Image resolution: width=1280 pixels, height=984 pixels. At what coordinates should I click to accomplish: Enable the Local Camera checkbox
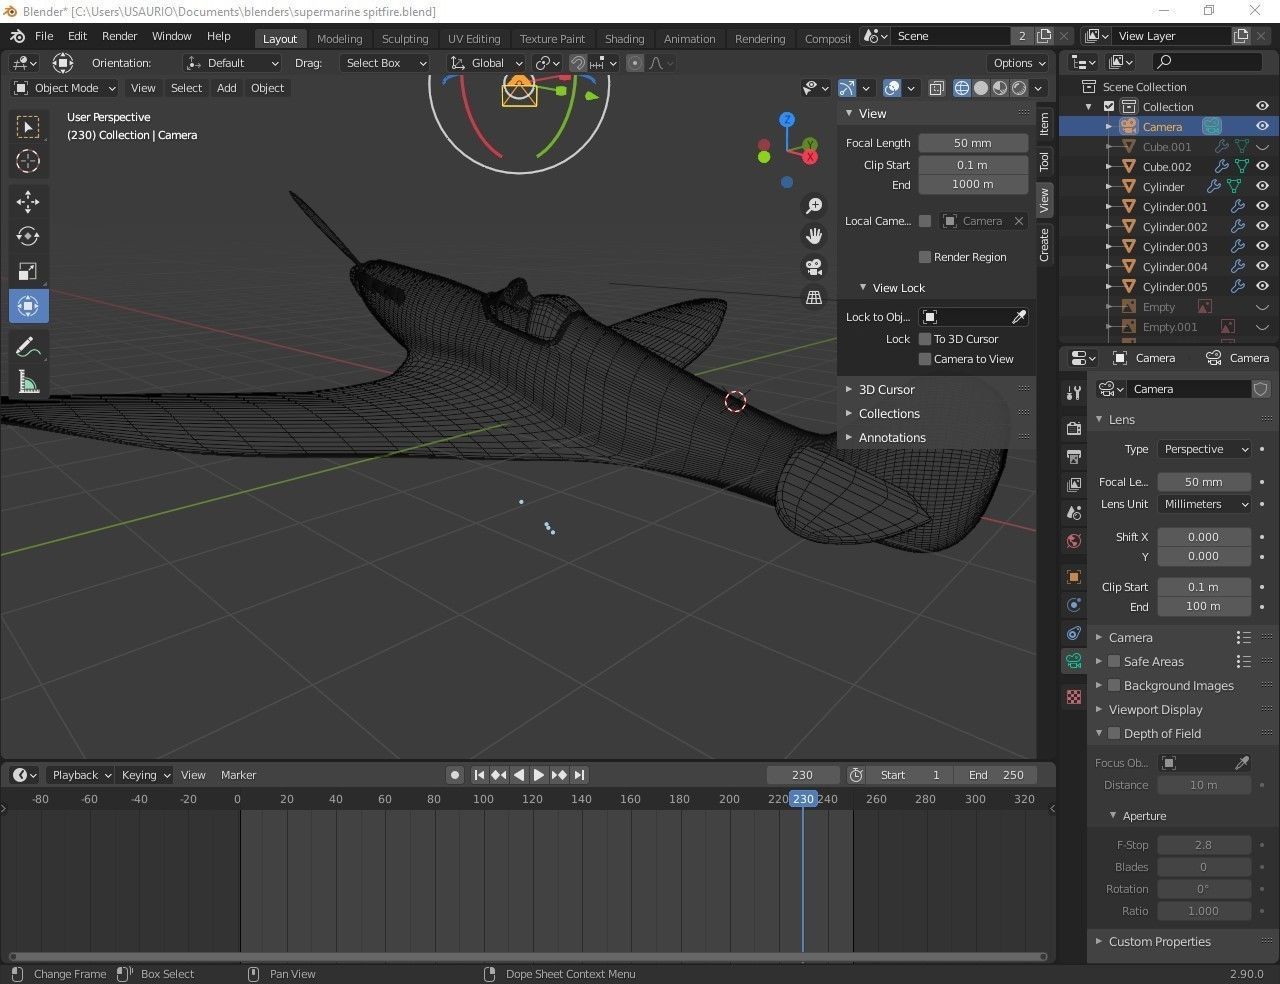(925, 221)
